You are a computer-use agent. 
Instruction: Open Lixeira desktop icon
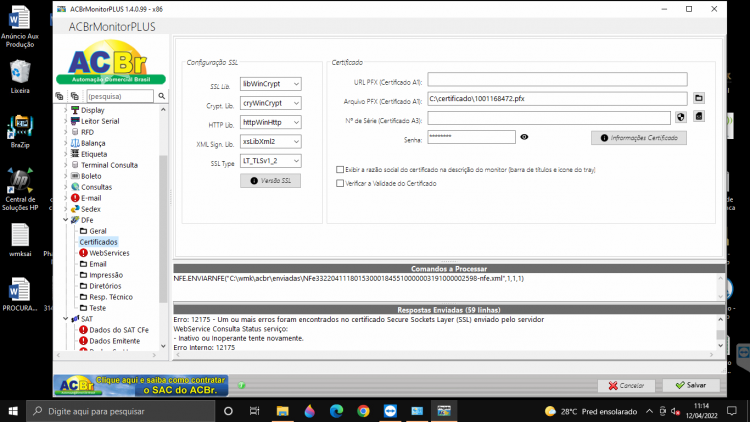pyautogui.click(x=20, y=77)
